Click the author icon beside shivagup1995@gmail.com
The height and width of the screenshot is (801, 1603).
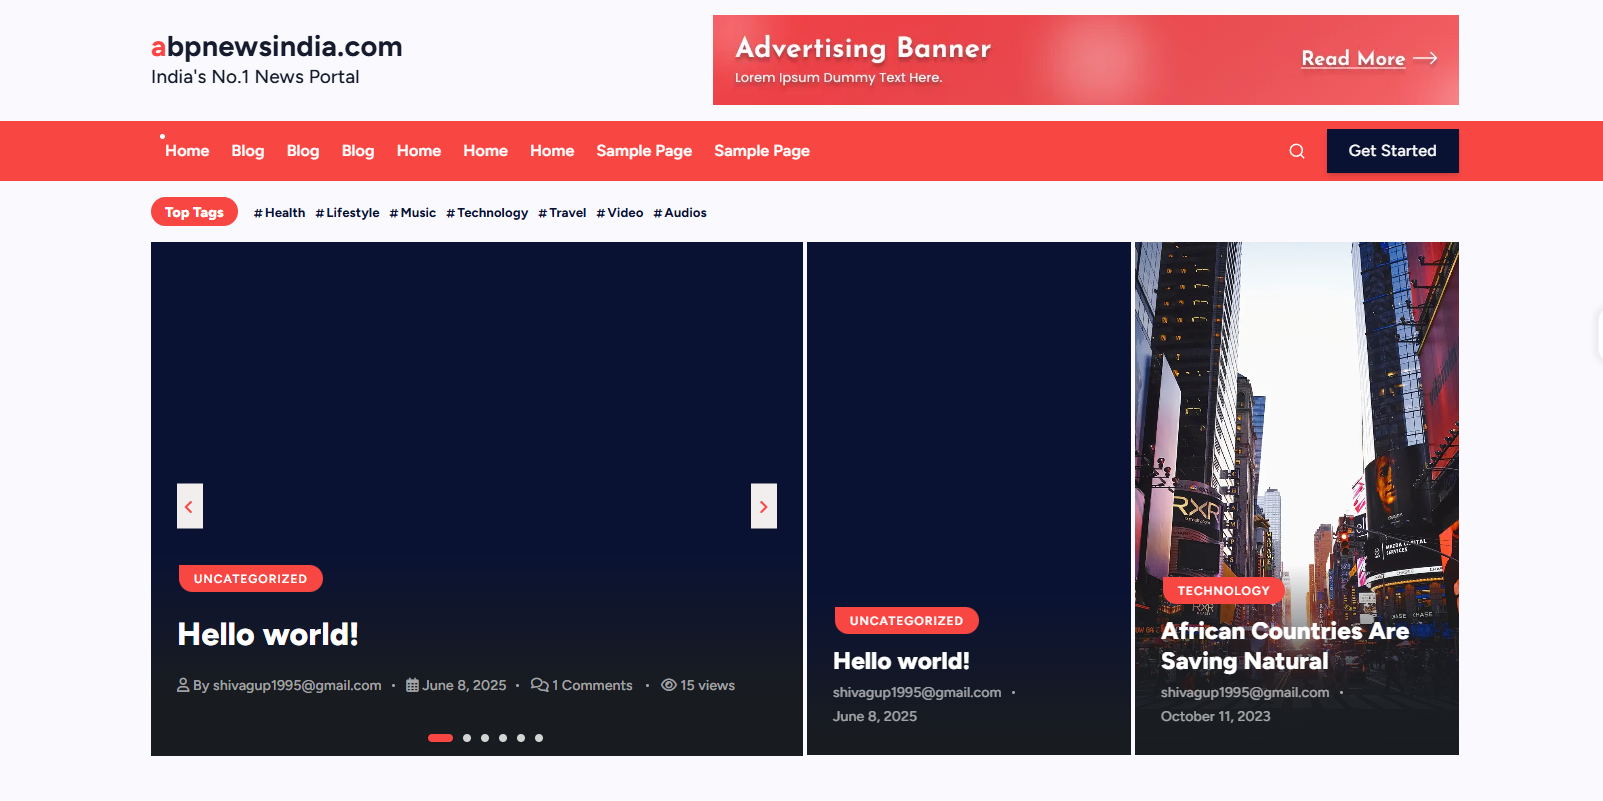[183, 685]
